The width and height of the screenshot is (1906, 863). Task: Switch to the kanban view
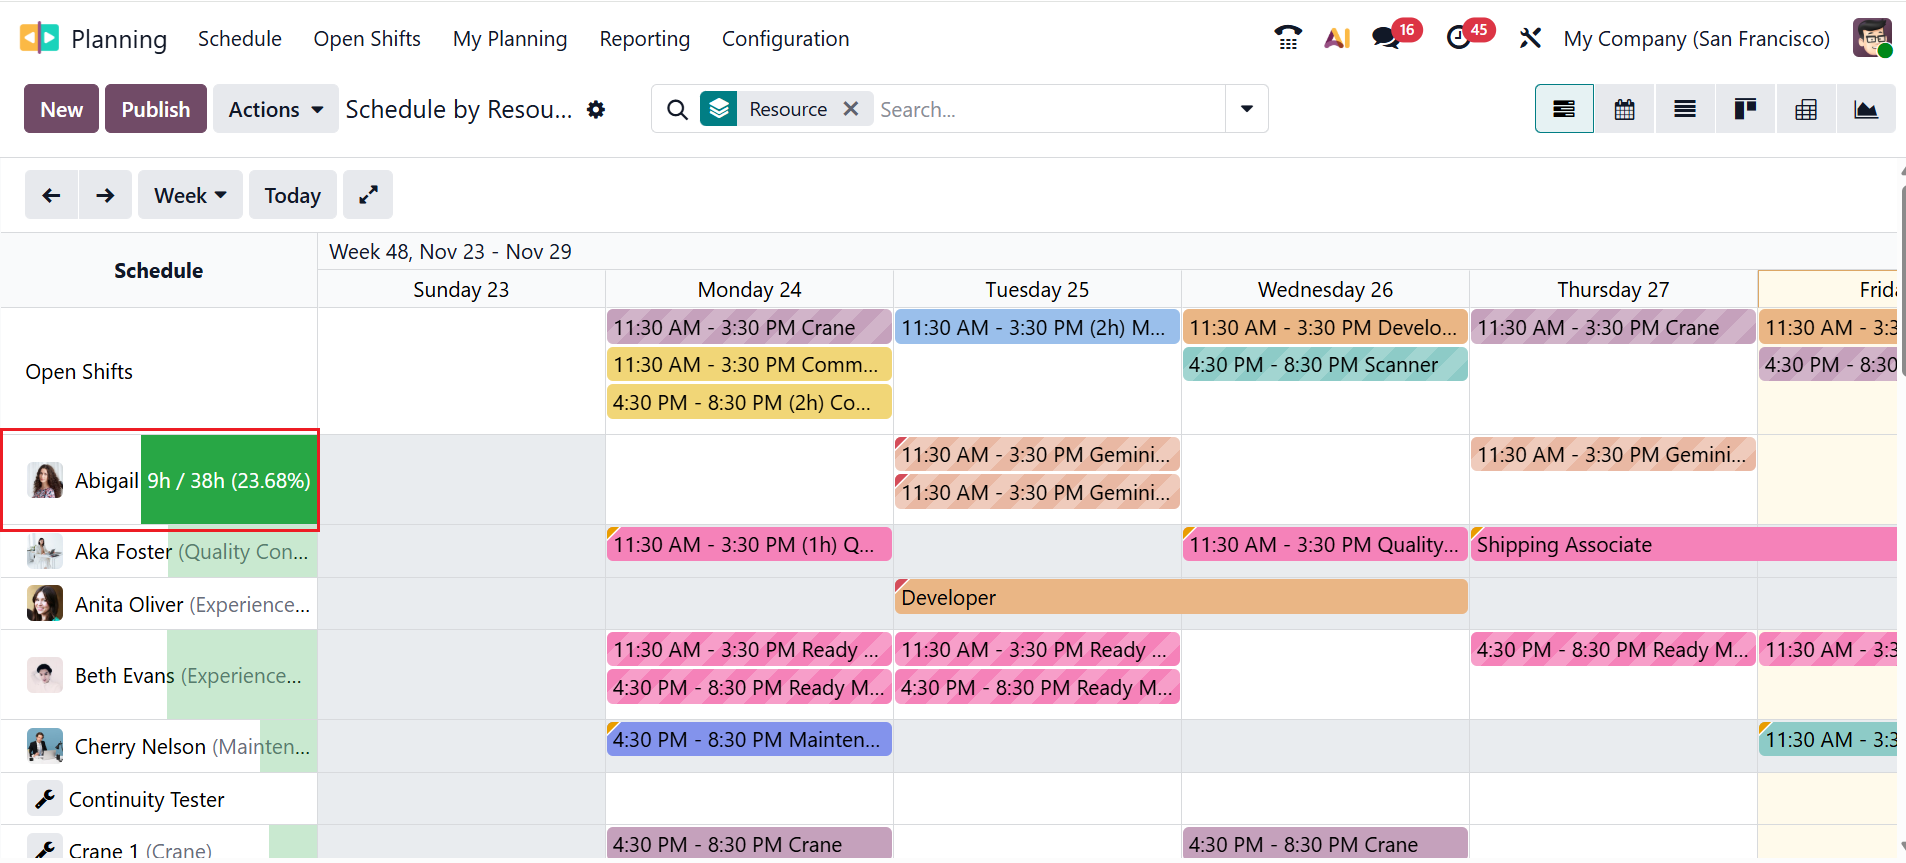point(1745,109)
